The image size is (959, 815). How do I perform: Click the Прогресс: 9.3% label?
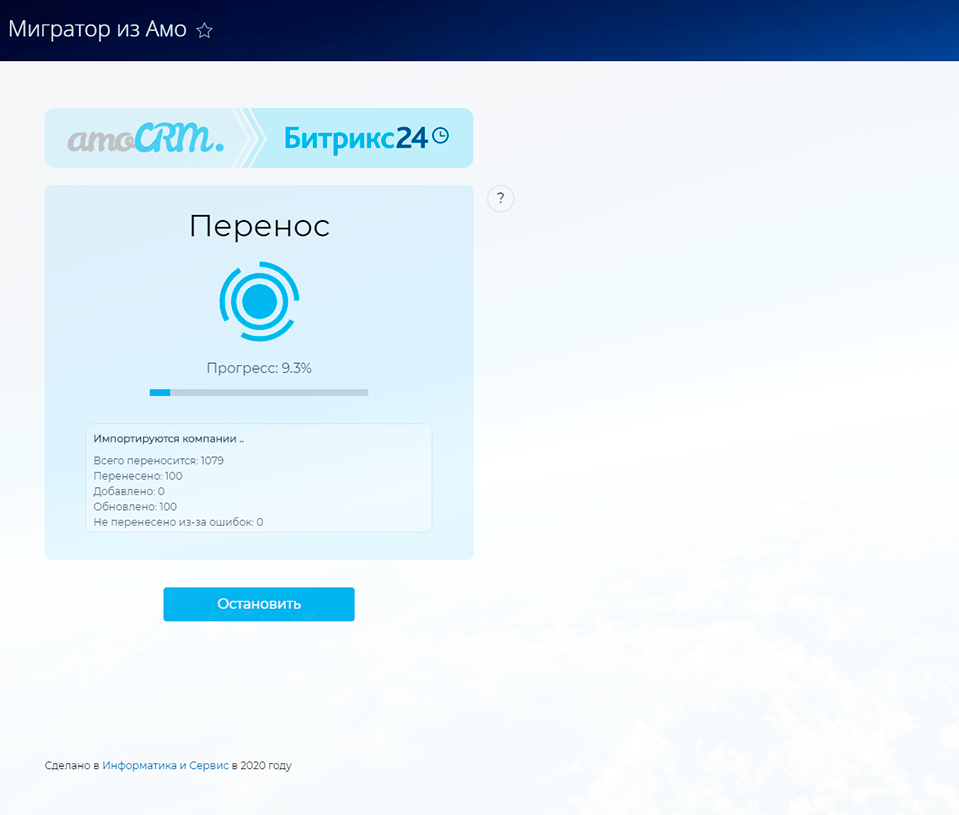(x=259, y=368)
